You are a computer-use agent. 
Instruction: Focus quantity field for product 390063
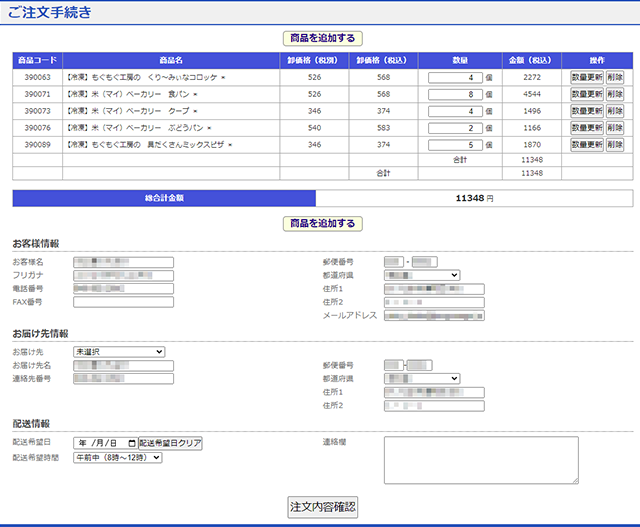(x=455, y=77)
